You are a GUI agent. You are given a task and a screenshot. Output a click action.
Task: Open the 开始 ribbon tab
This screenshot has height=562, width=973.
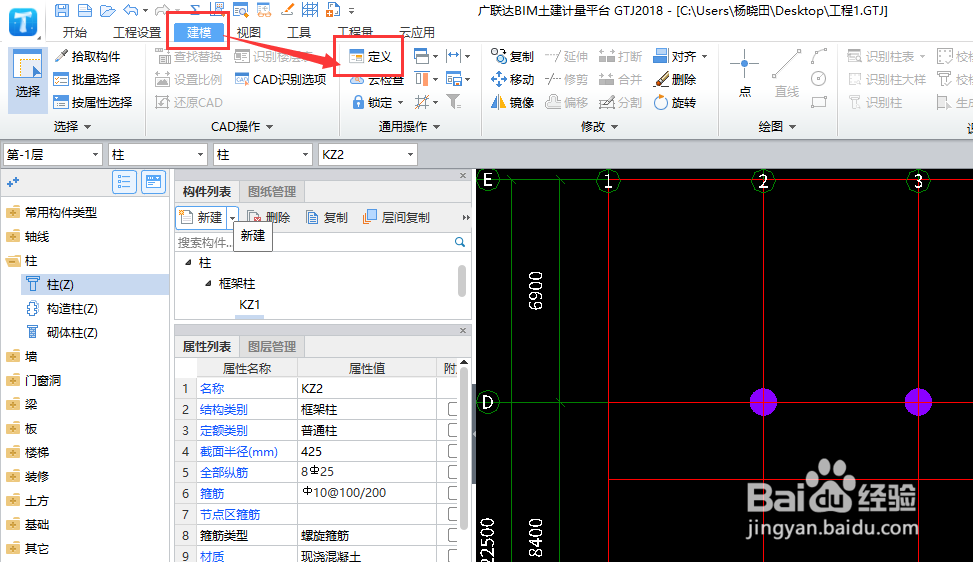[x=75, y=32]
